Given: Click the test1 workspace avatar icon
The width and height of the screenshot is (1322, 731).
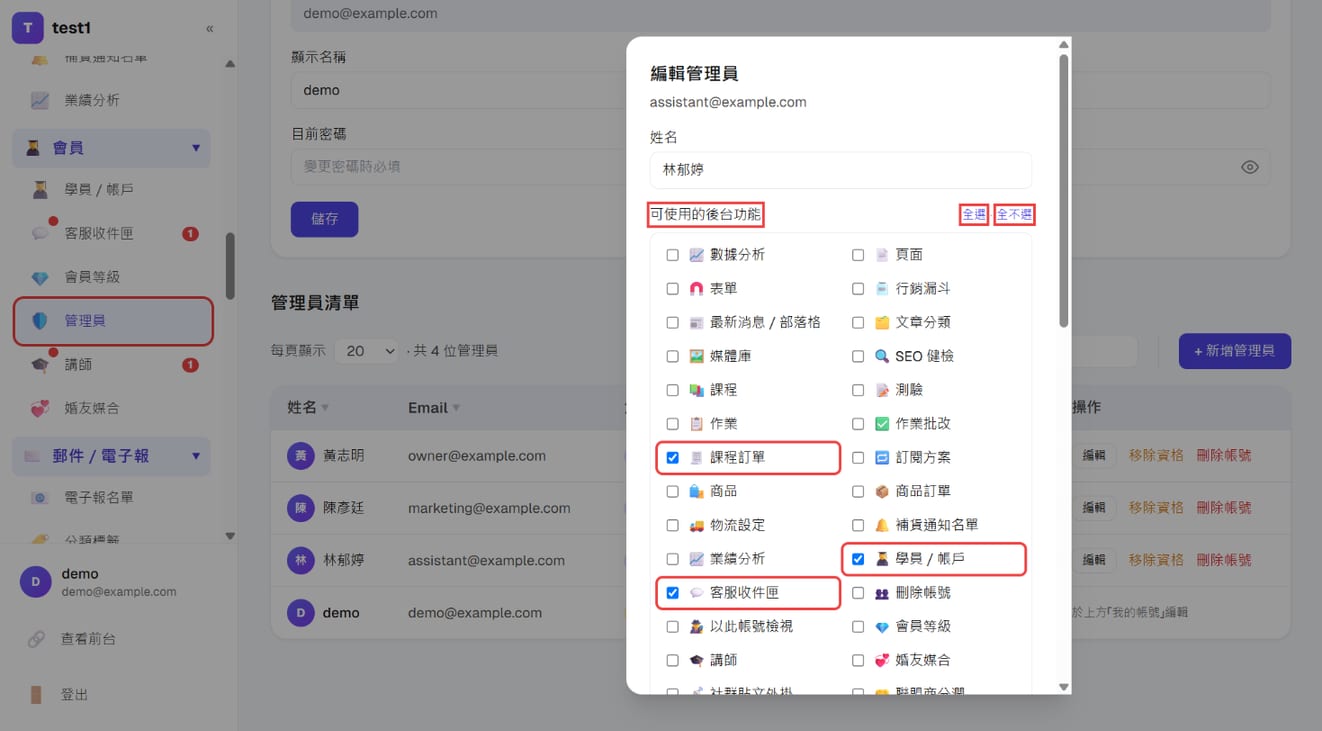Looking at the screenshot, I should pyautogui.click(x=28, y=28).
